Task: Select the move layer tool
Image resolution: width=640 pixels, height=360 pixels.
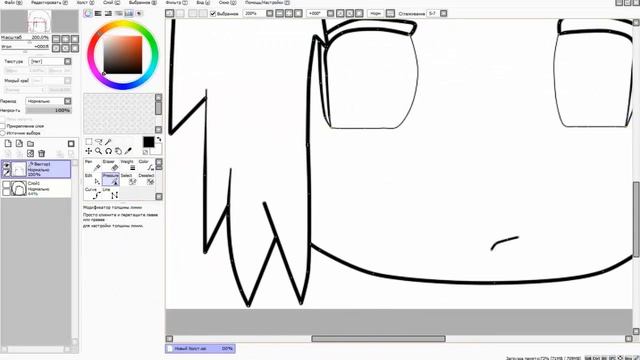Action: (x=89, y=151)
